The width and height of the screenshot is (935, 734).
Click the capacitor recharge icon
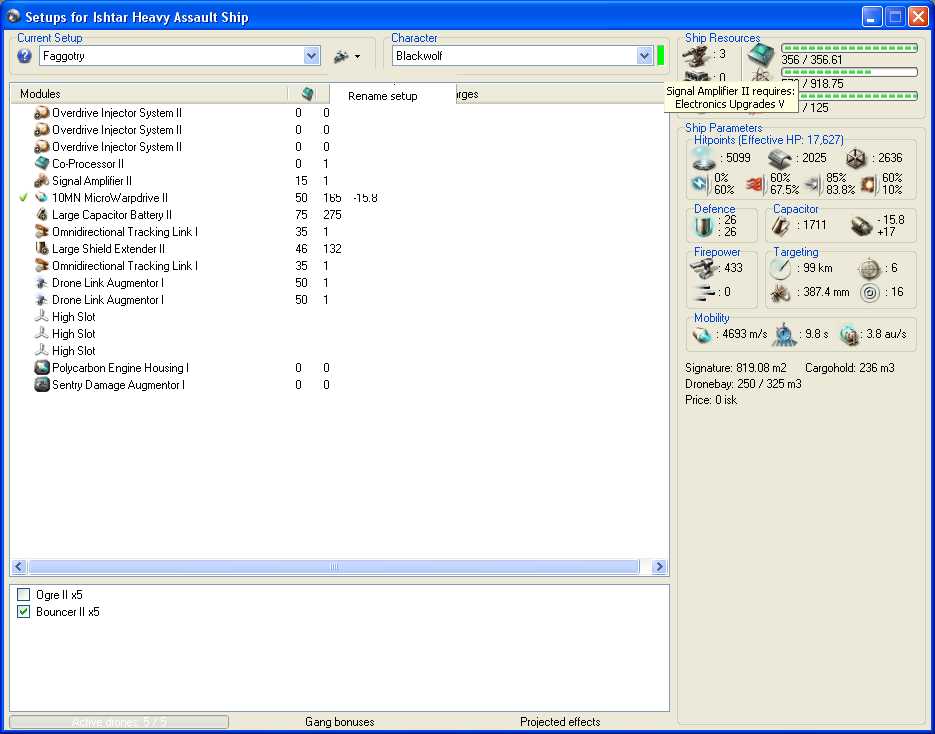(861, 226)
